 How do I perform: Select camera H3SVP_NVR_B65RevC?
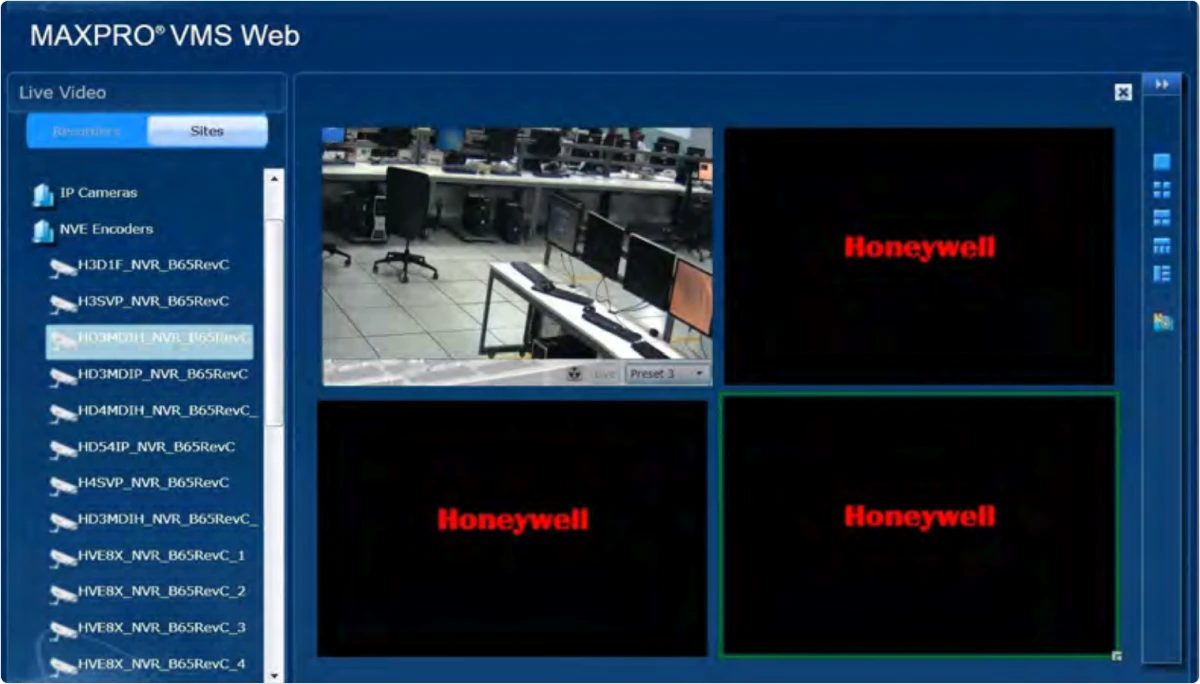point(153,301)
